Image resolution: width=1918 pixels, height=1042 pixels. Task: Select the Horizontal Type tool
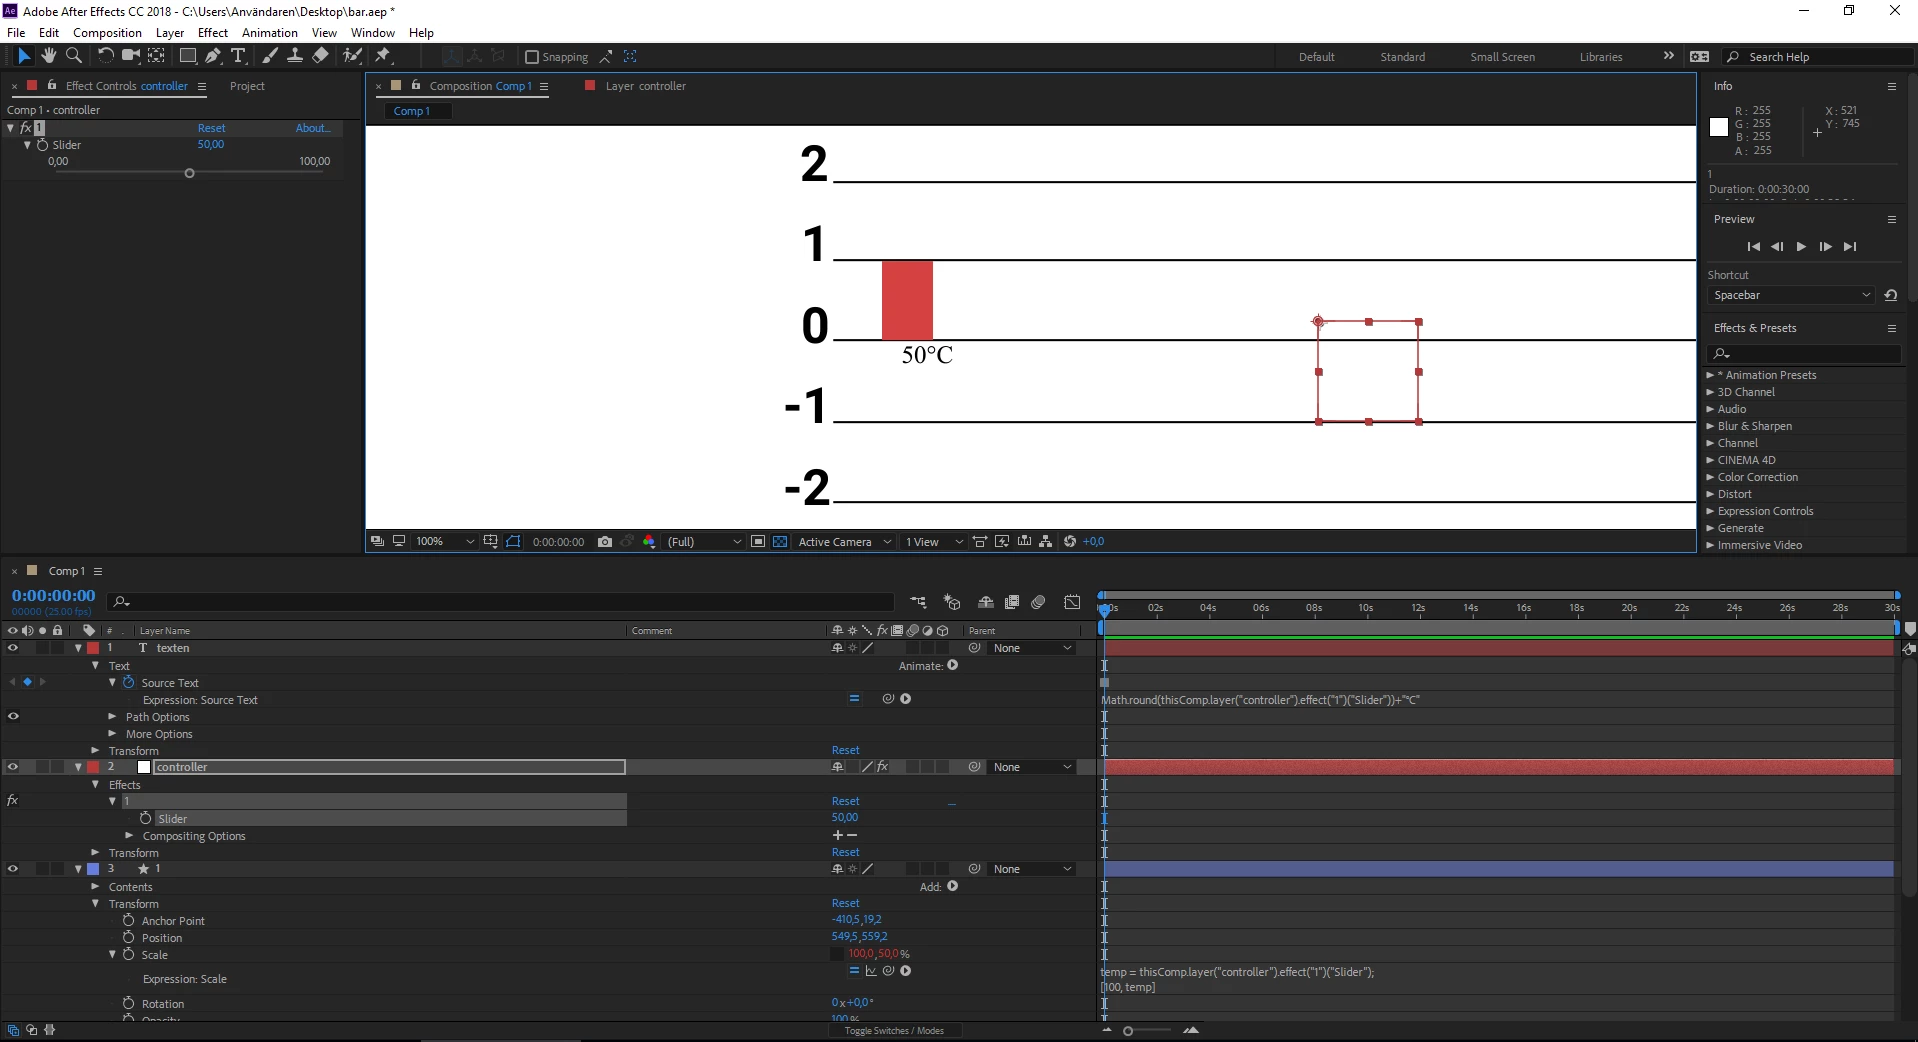[238, 56]
